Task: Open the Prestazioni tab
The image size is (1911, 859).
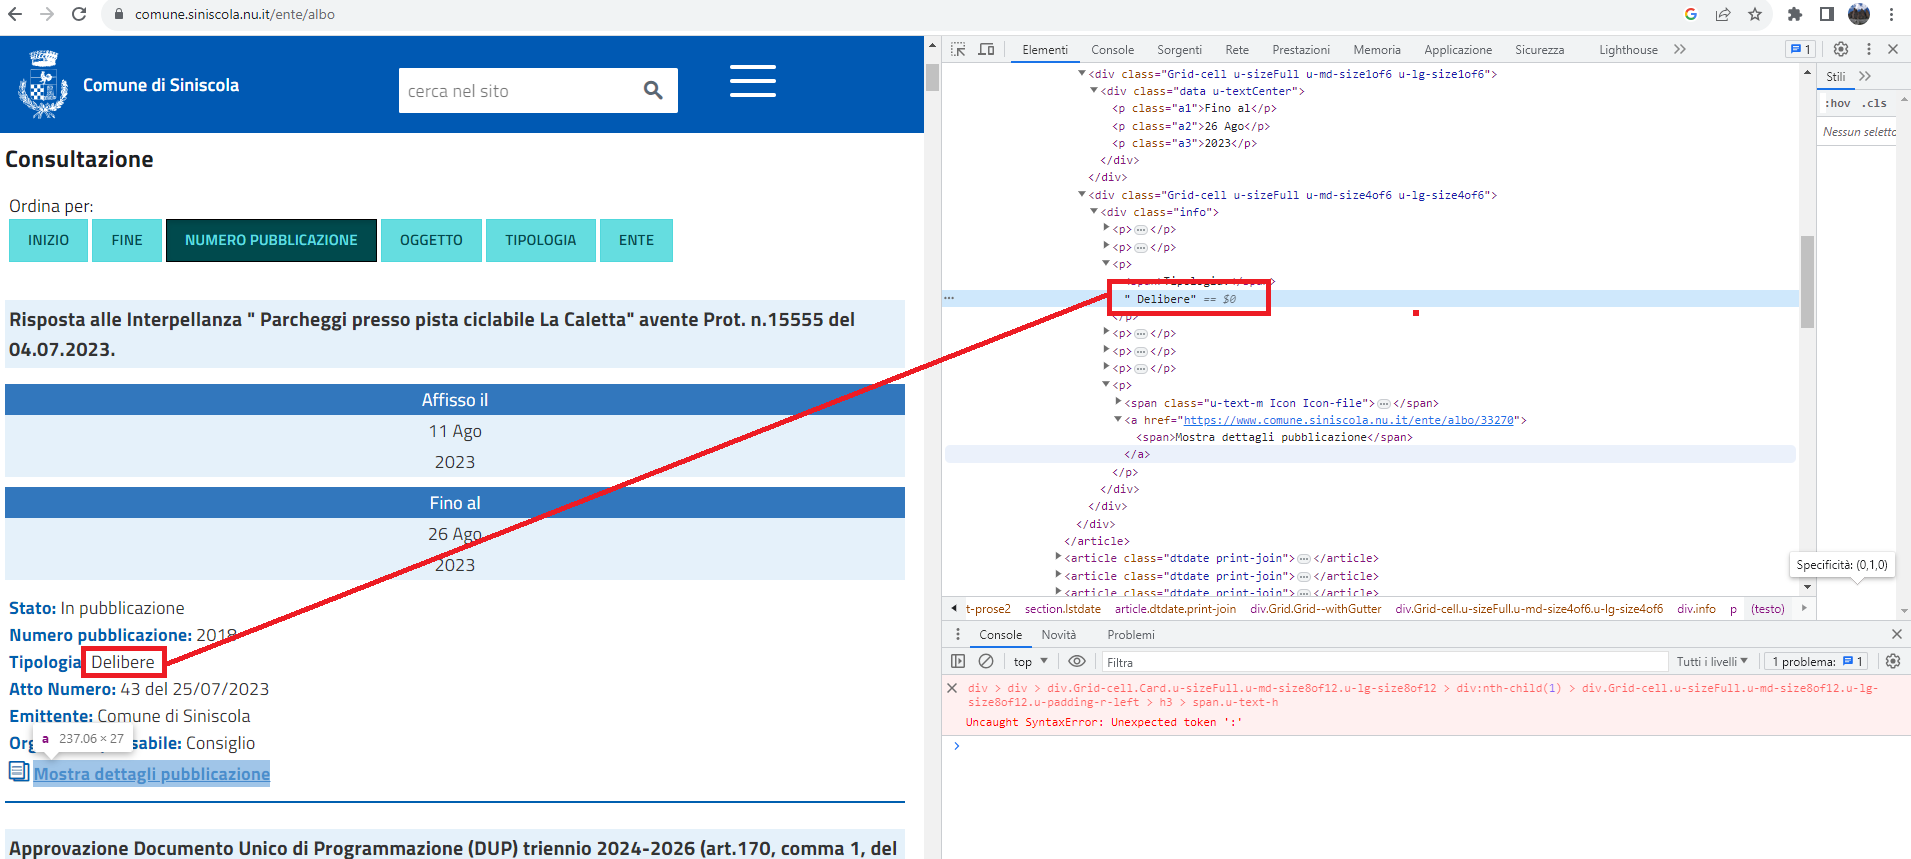Action: pos(1301,50)
